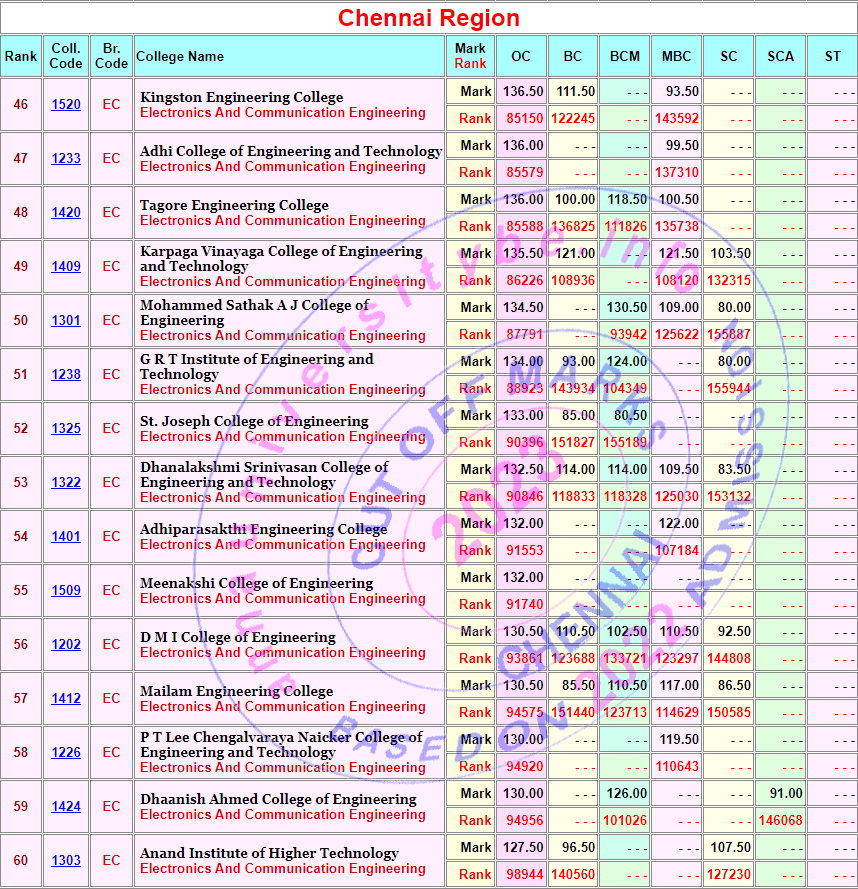
Task: Click St. Joseph's college code 1325
Action: [66, 429]
